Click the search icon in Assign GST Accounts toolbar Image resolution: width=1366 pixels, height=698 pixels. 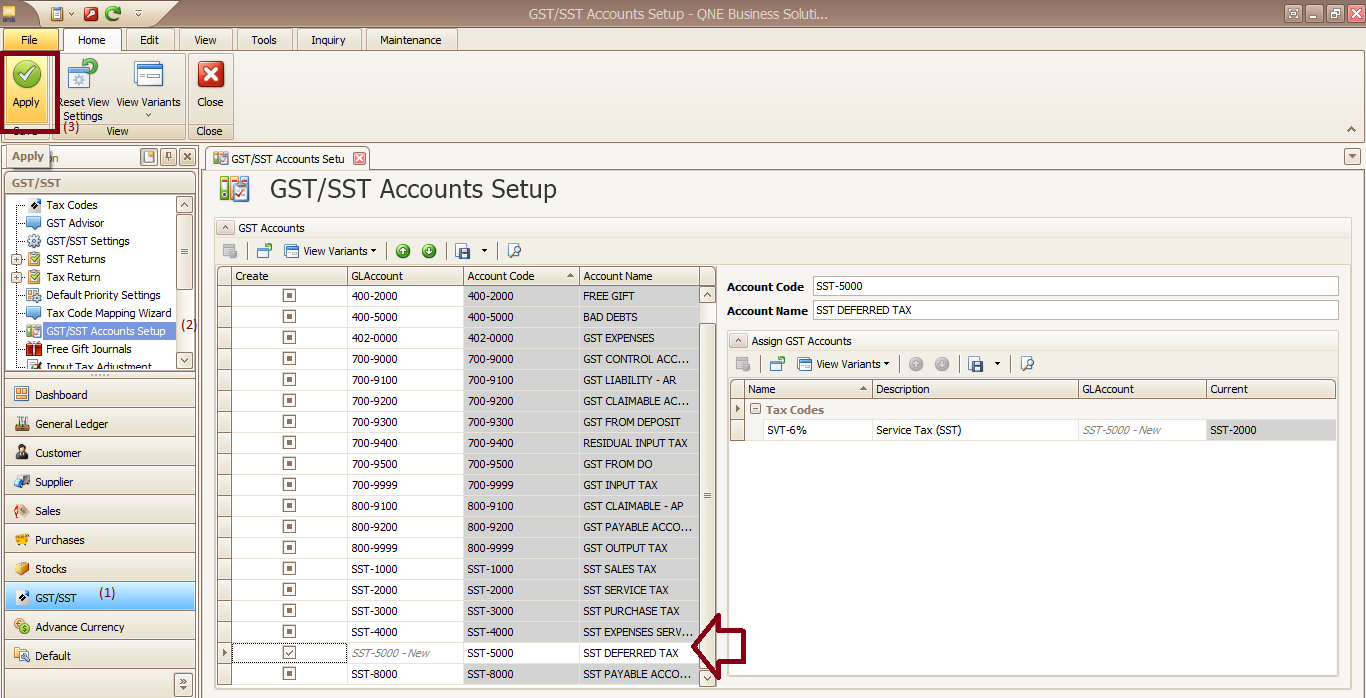(1027, 364)
